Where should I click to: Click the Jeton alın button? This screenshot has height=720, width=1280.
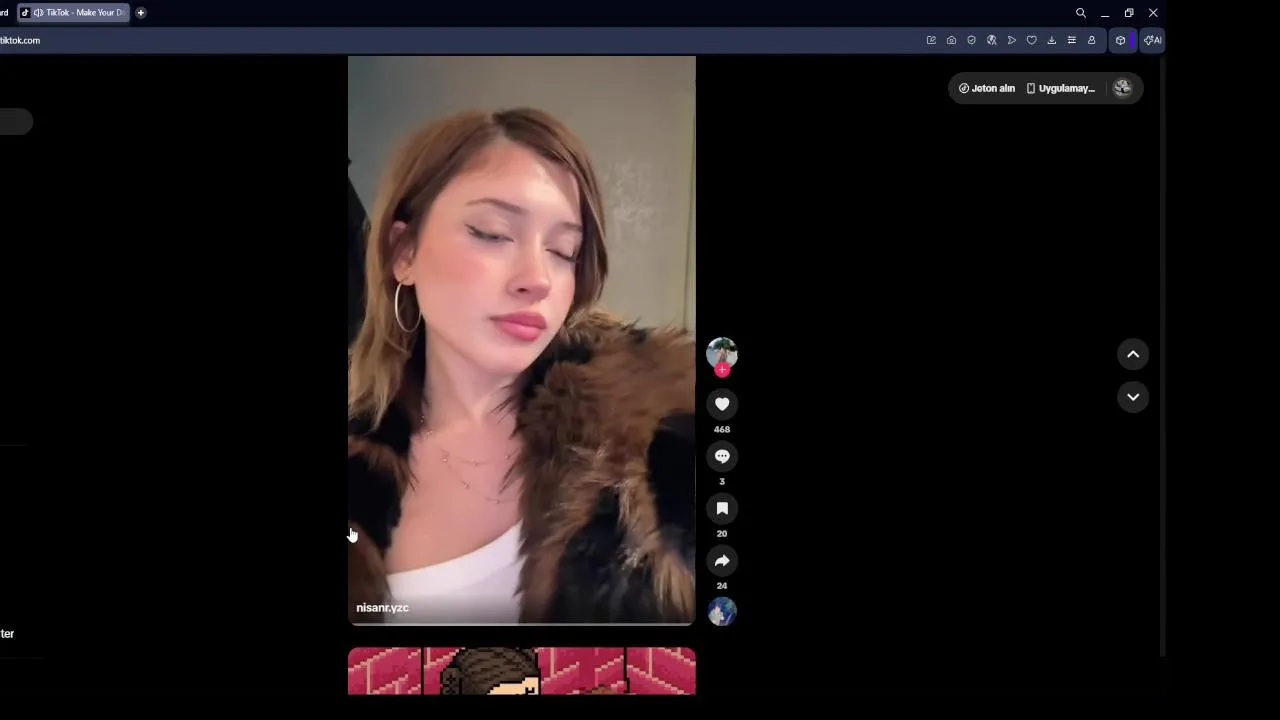(x=987, y=88)
